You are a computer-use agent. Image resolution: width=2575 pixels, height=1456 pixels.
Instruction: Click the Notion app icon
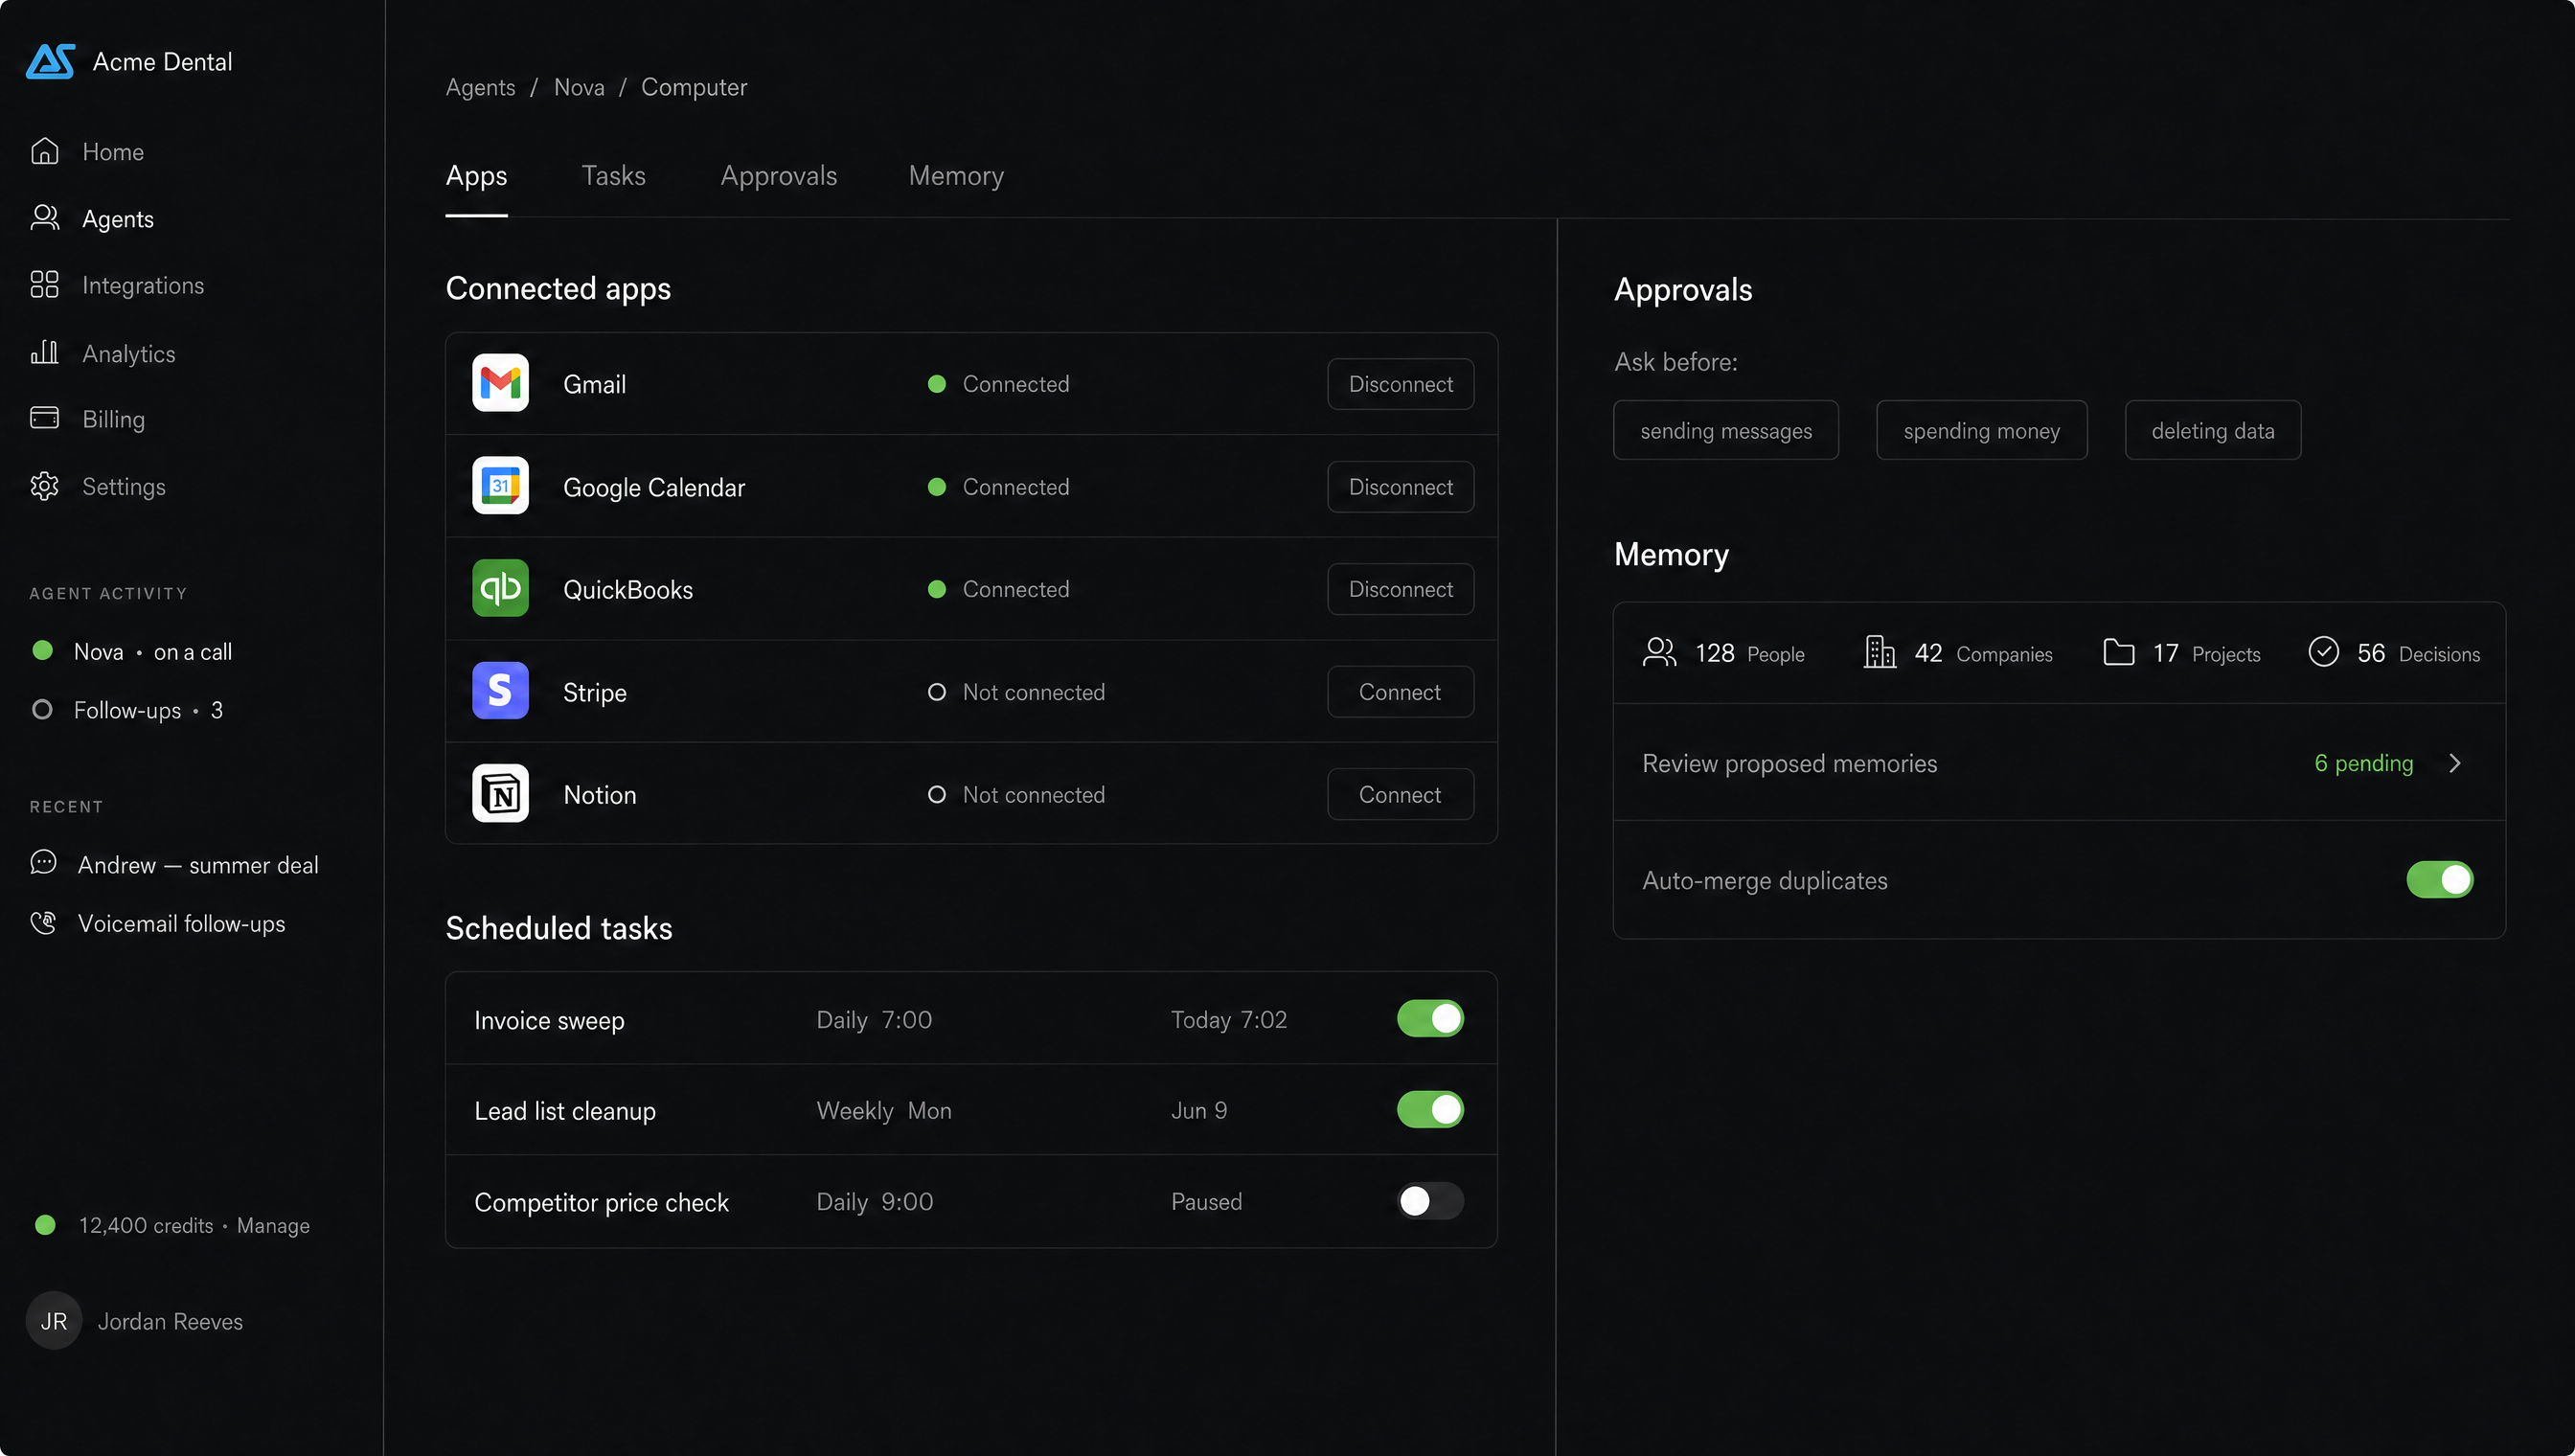point(500,794)
